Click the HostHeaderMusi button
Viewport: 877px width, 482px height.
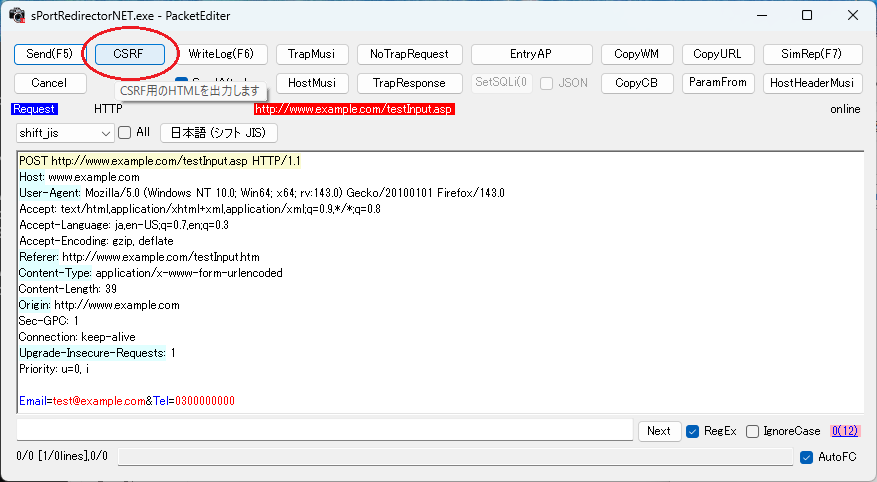(x=812, y=83)
